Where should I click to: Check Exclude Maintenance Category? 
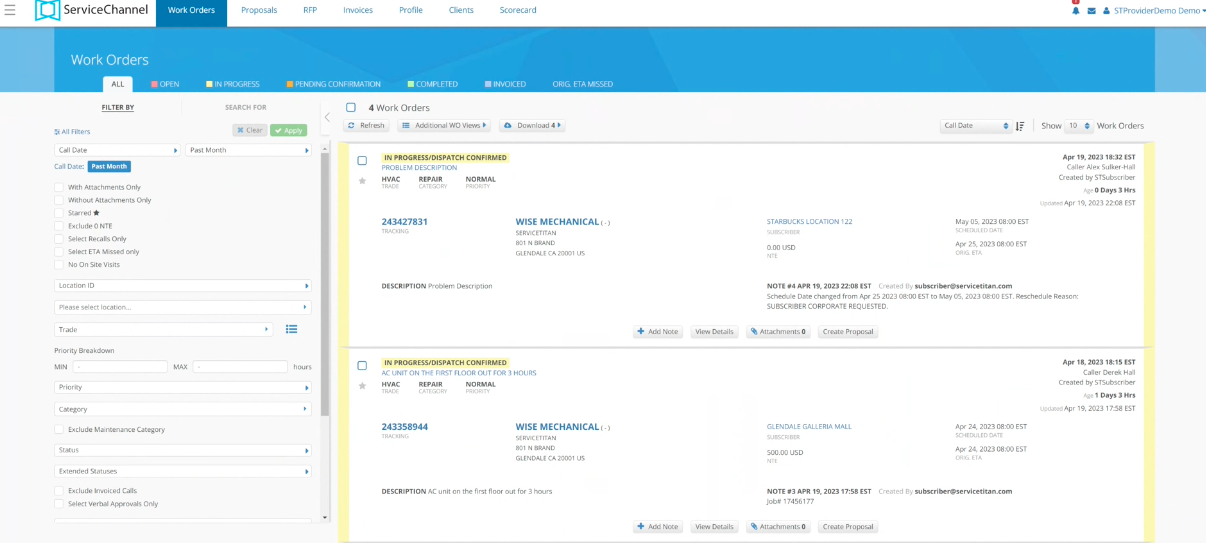click(x=59, y=430)
